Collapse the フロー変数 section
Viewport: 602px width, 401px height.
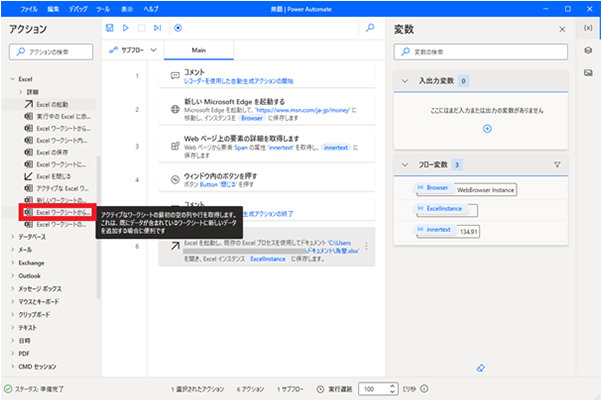click(405, 165)
